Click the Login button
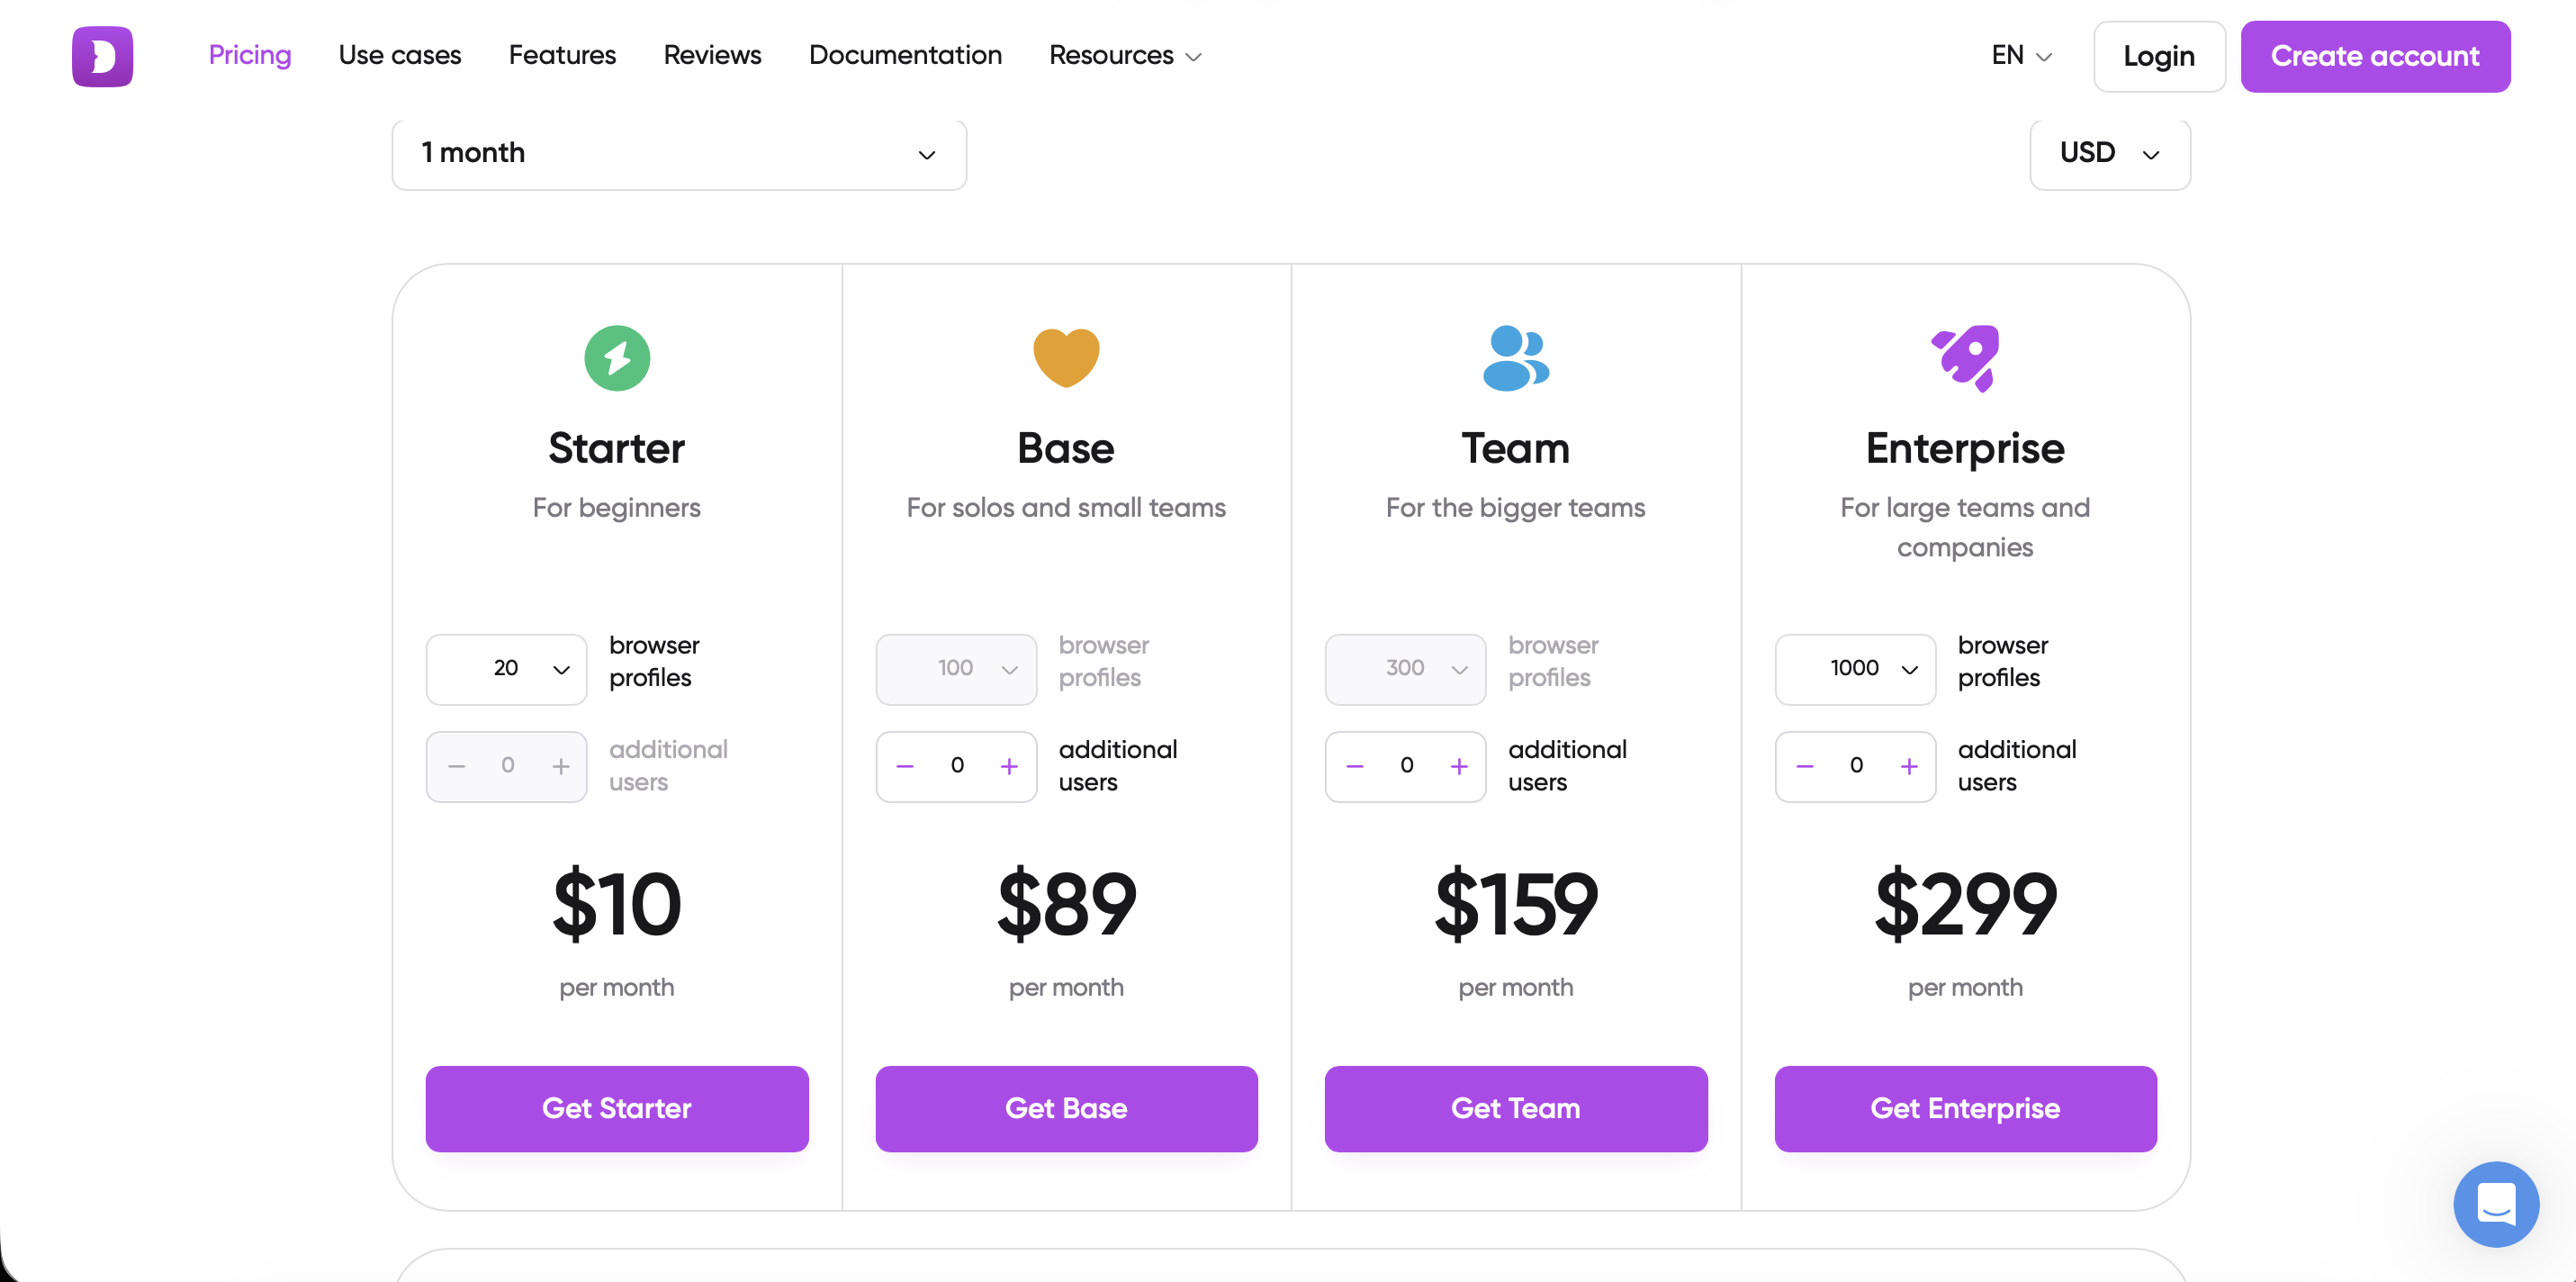This screenshot has height=1282, width=2576. pyautogui.click(x=2159, y=56)
